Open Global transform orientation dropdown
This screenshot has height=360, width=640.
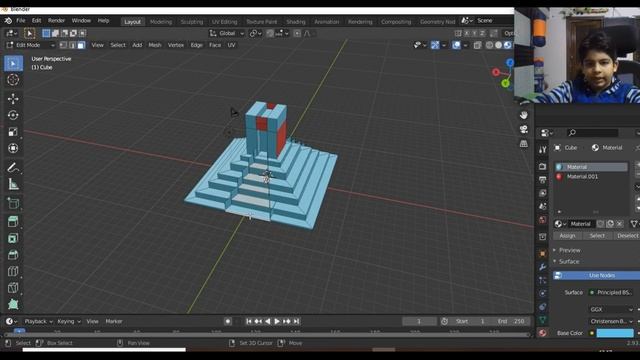[227, 33]
